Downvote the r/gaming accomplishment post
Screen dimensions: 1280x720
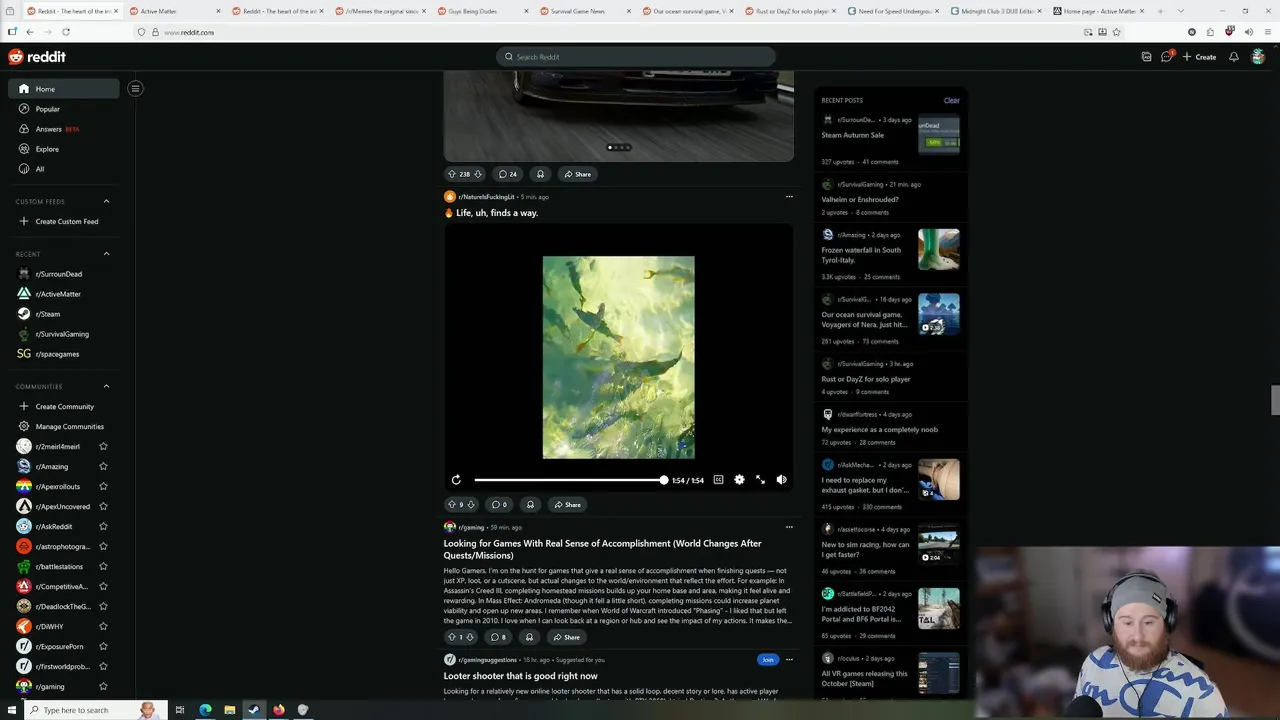(471, 637)
